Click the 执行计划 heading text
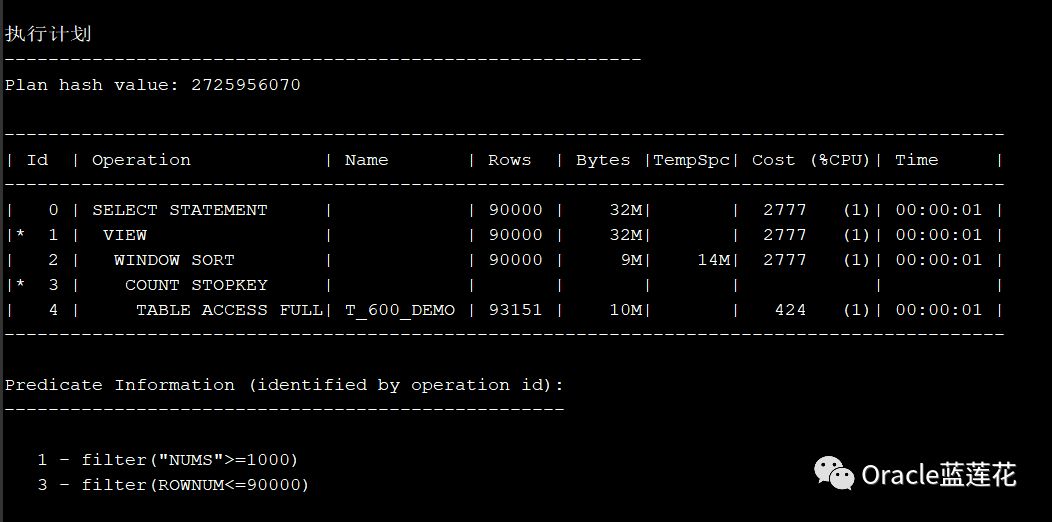The height and width of the screenshot is (522, 1052). coord(48,34)
